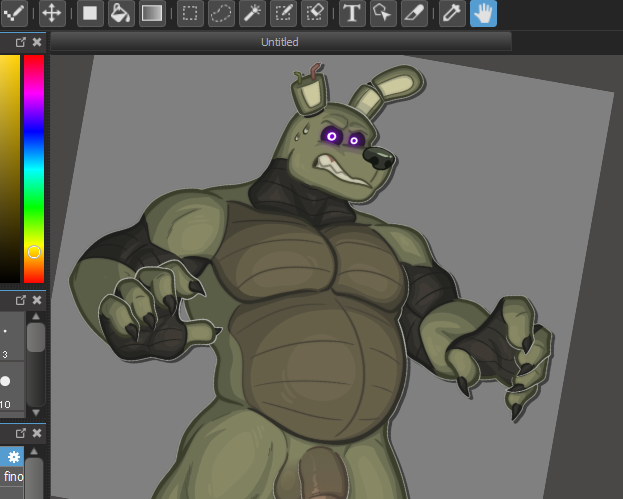The width and height of the screenshot is (623, 499).
Task: Click brush size scrollbar up arrow
Action: [36, 317]
